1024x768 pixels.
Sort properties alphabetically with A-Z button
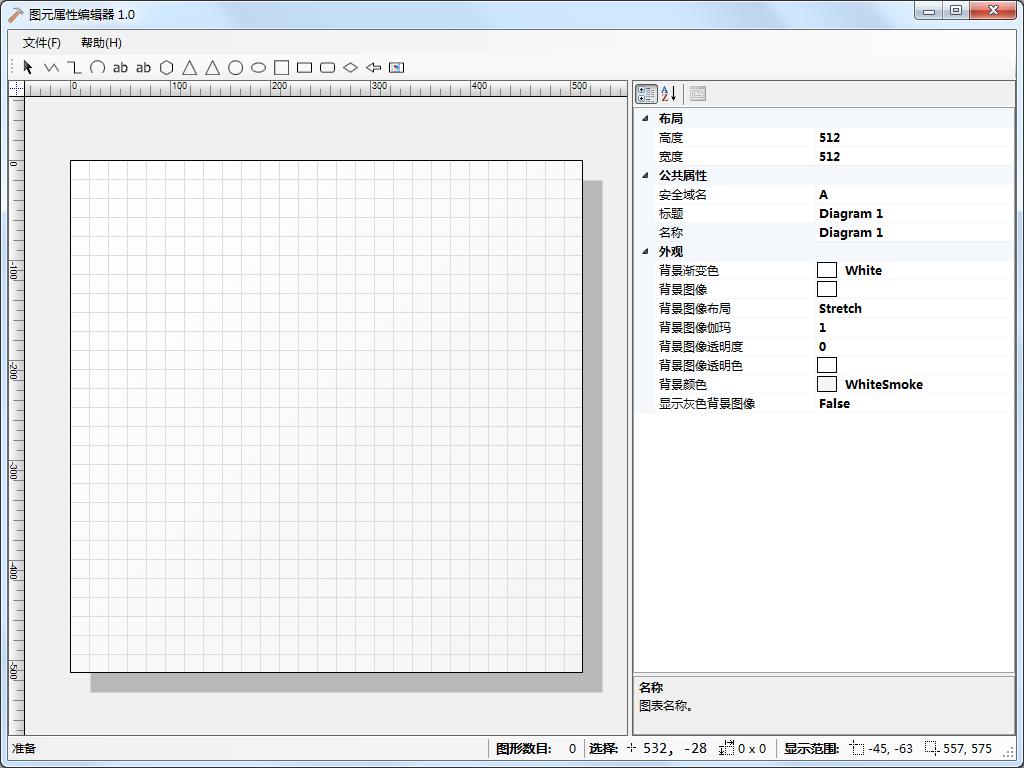tap(669, 94)
